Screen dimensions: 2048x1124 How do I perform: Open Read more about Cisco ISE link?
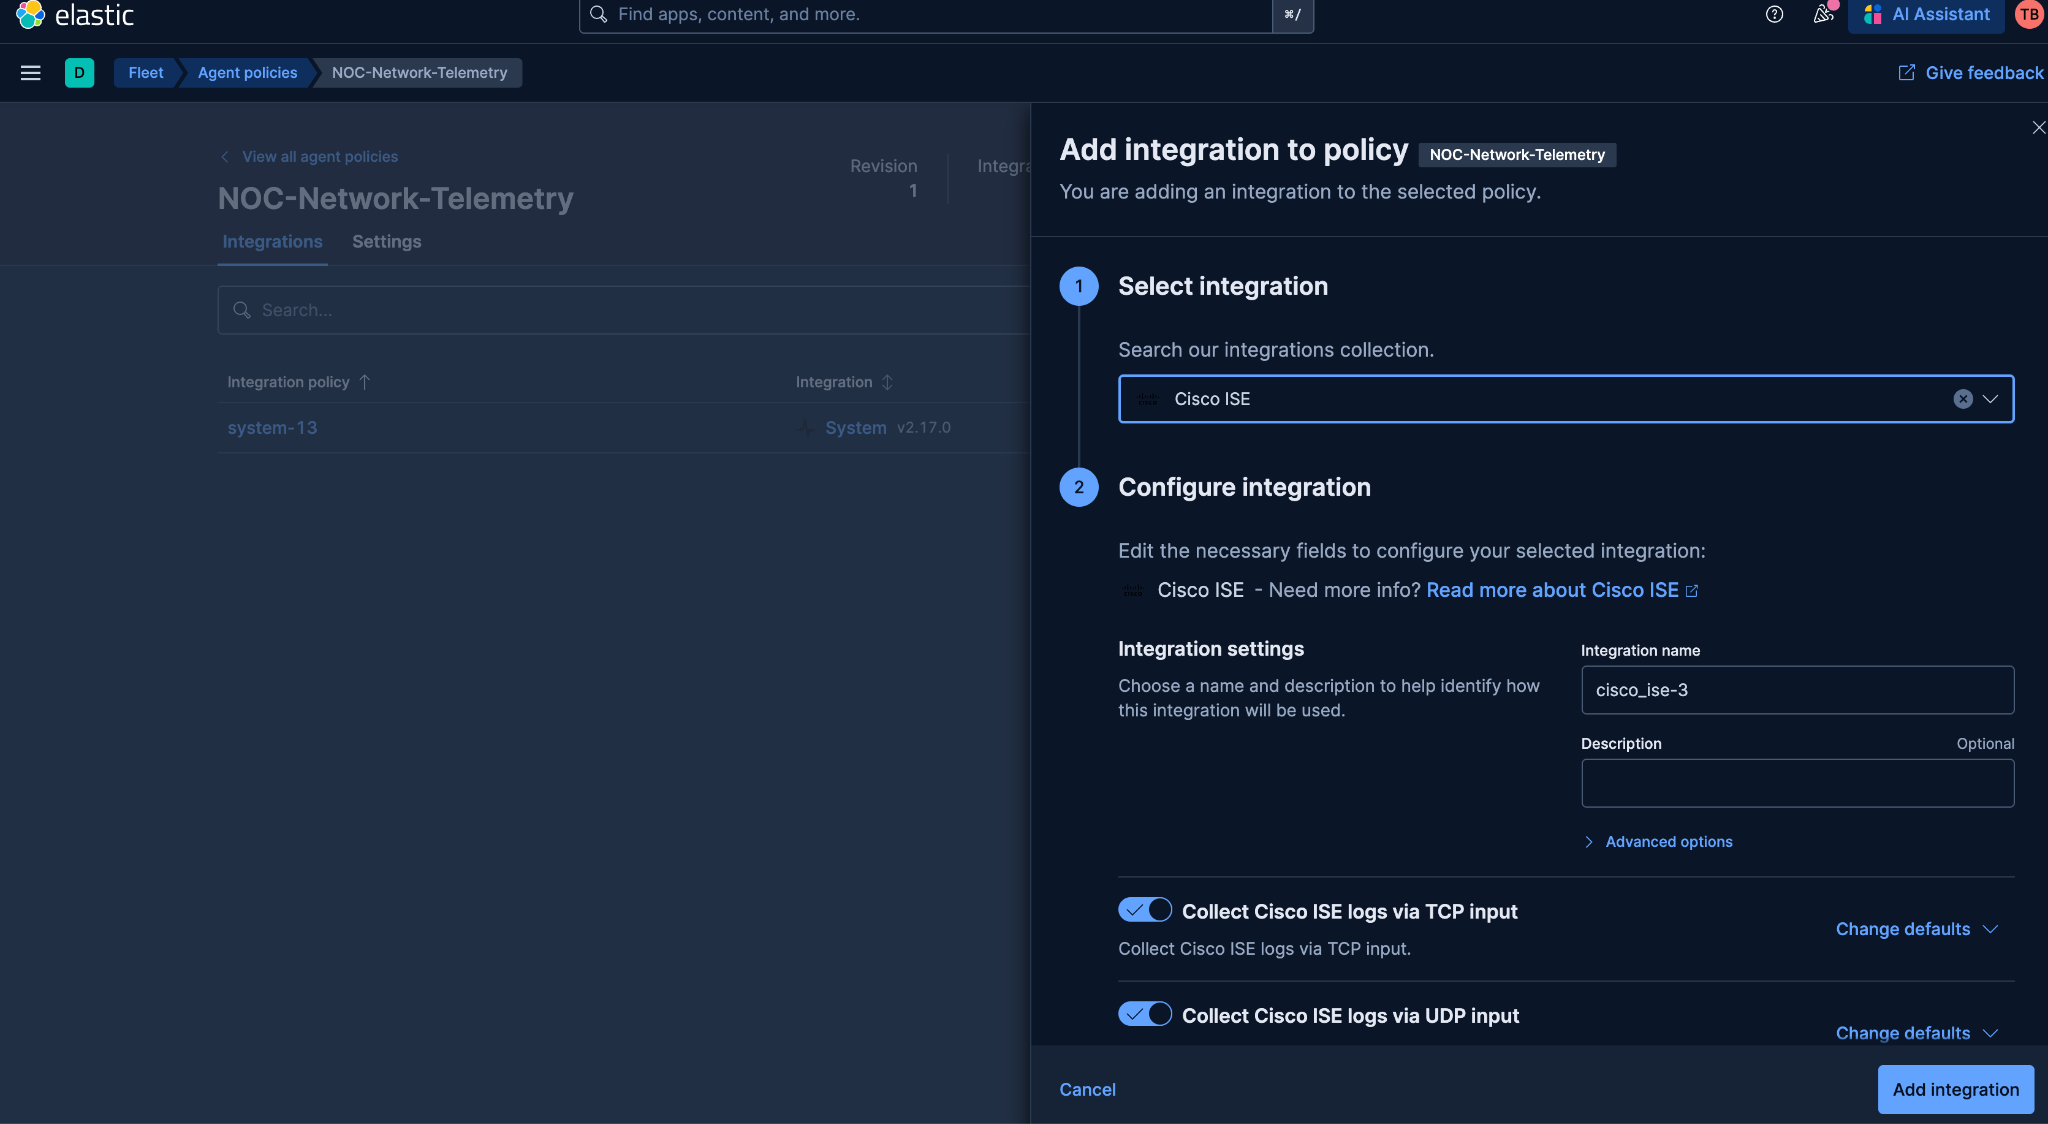pos(1552,591)
